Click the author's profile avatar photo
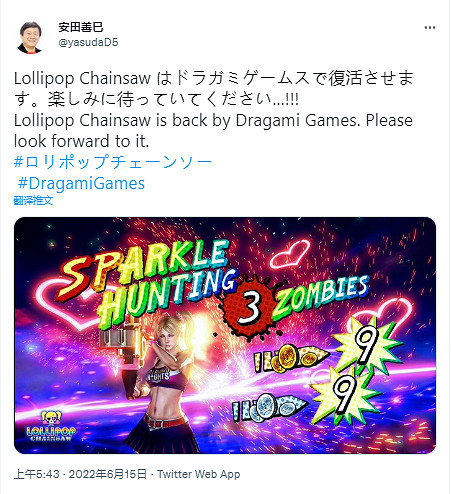Image resolution: width=451 pixels, height=494 pixels. 30,37
